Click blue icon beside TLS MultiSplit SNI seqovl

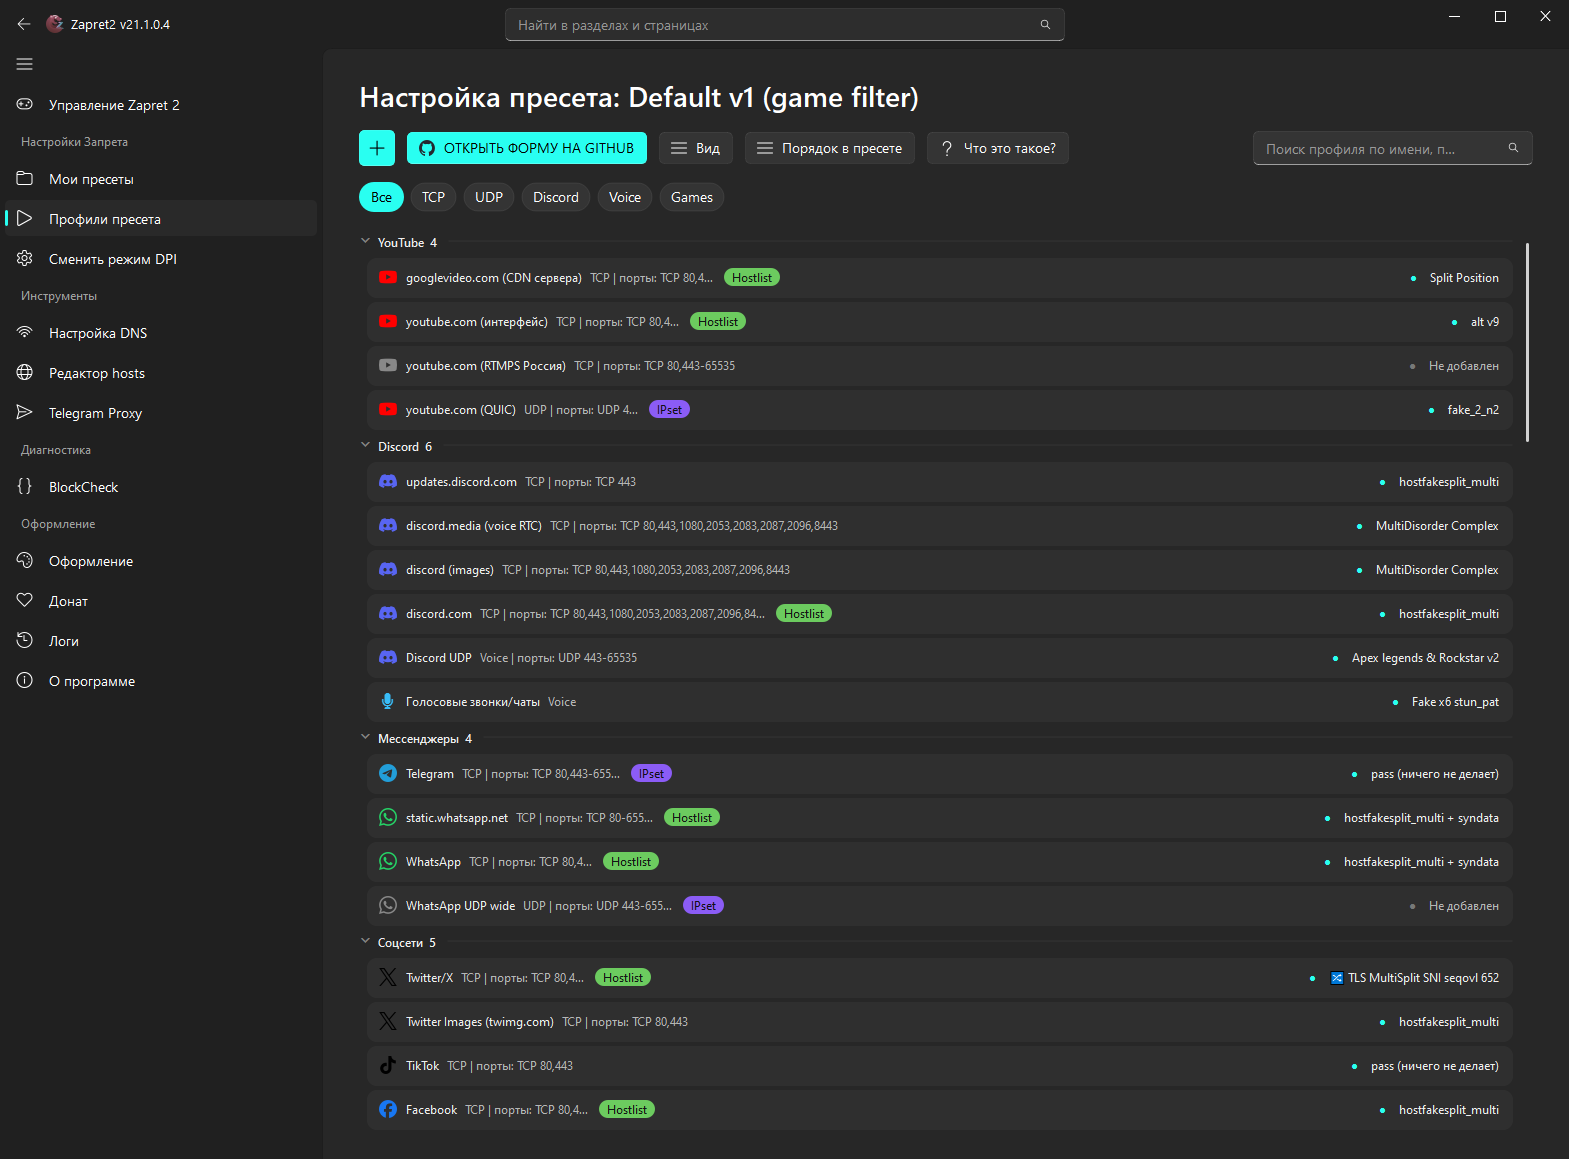tap(1337, 978)
